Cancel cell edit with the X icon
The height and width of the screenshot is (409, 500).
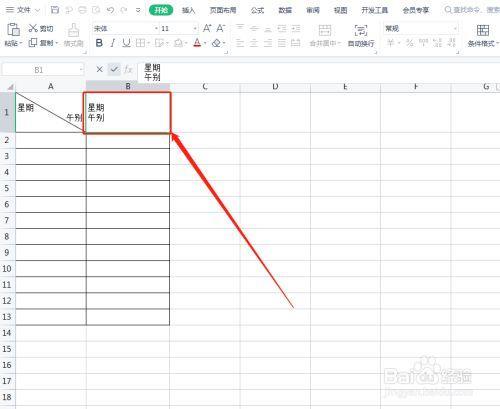pos(99,69)
